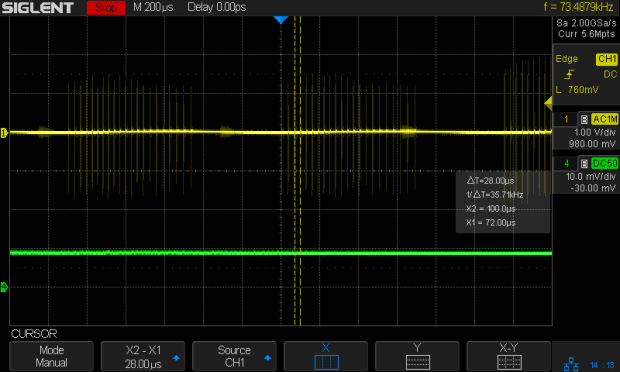Click the L 760mV trigger level value
This screenshot has height=372, width=620.
point(577,90)
